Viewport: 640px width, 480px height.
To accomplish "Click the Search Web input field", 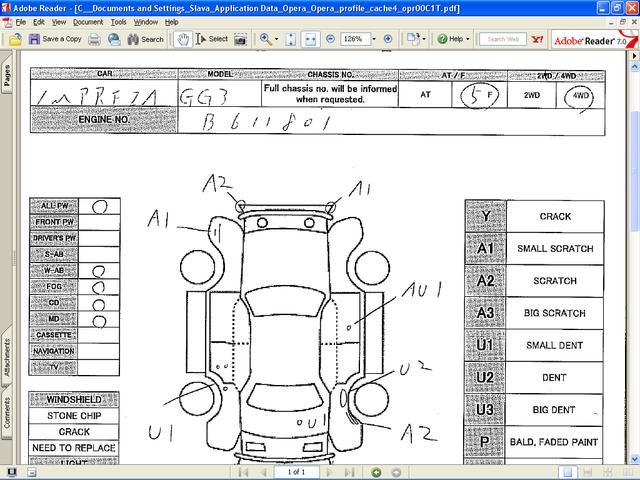I will (x=503, y=39).
